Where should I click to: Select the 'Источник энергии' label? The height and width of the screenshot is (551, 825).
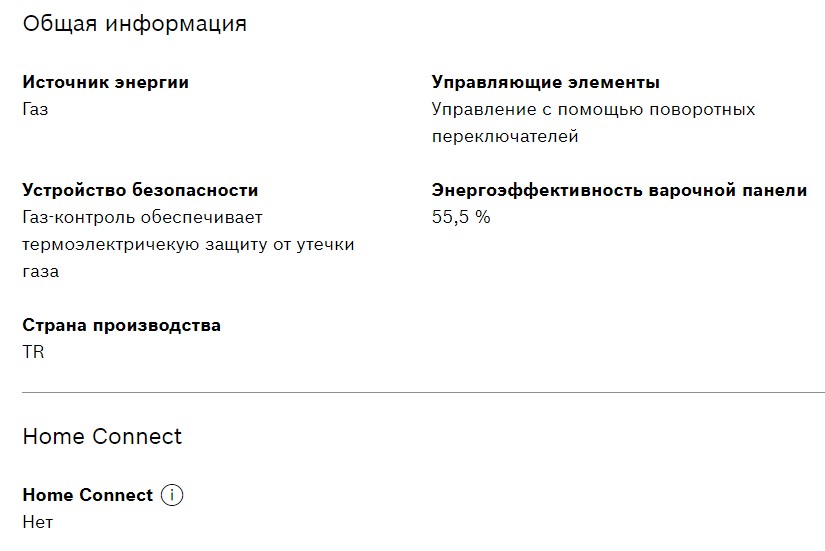(x=105, y=83)
